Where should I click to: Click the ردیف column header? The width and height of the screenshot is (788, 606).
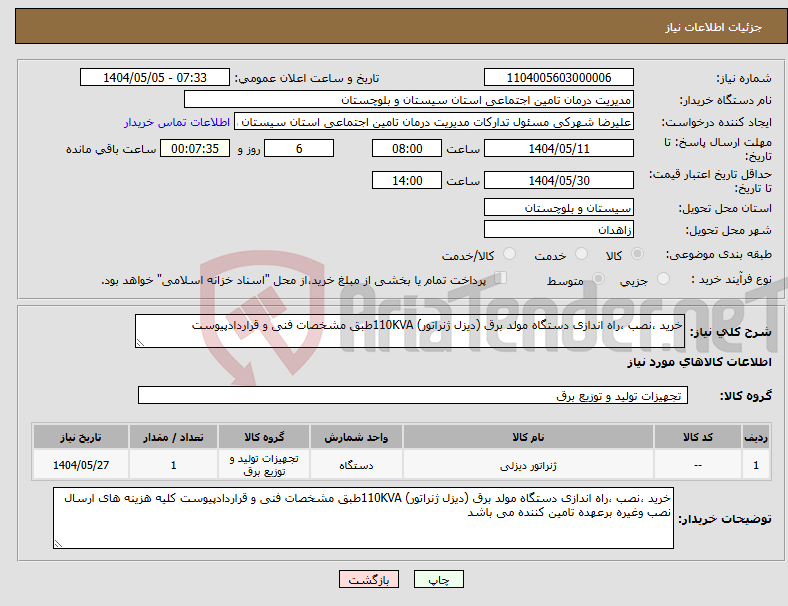(x=755, y=437)
